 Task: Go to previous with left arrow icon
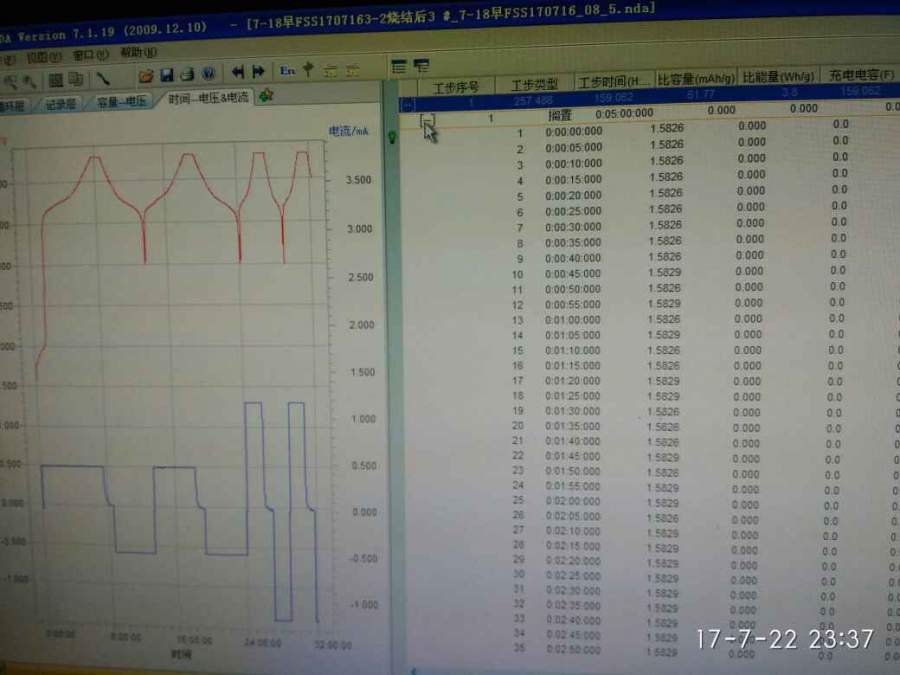(238, 72)
